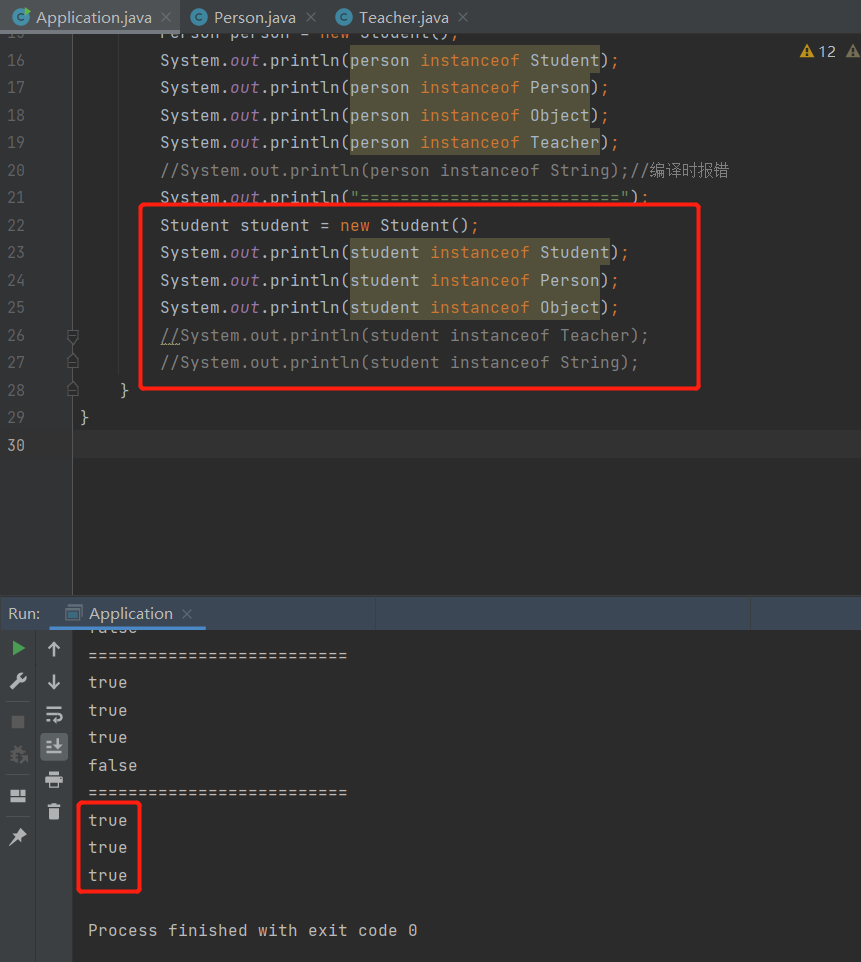The width and height of the screenshot is (861, 962).
Task: Click 'student instanceof Person' expression line 24
Action: pos(474,280)
